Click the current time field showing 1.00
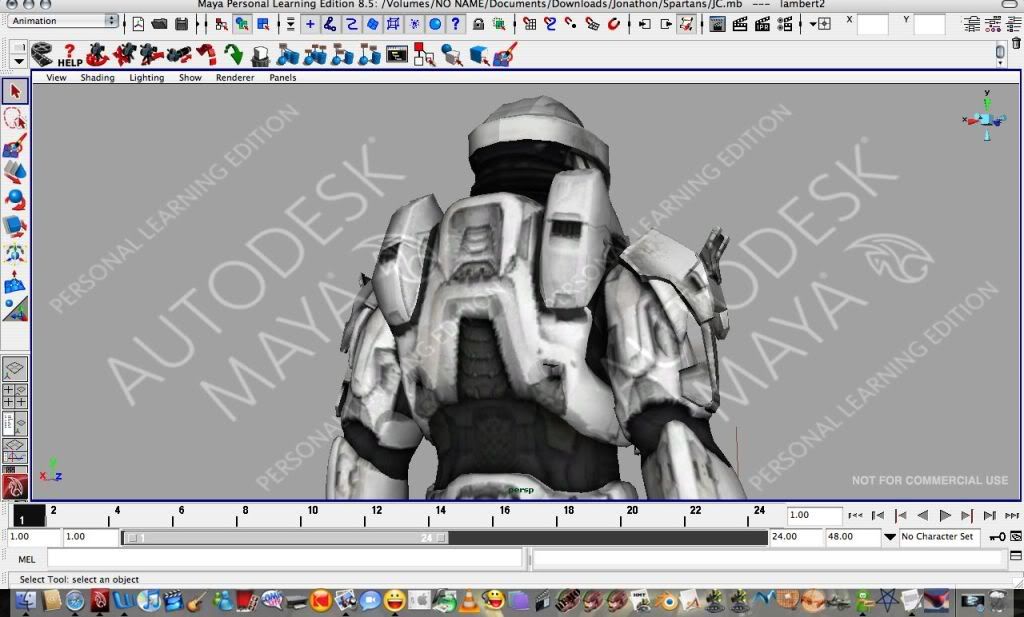 [814, 516]
